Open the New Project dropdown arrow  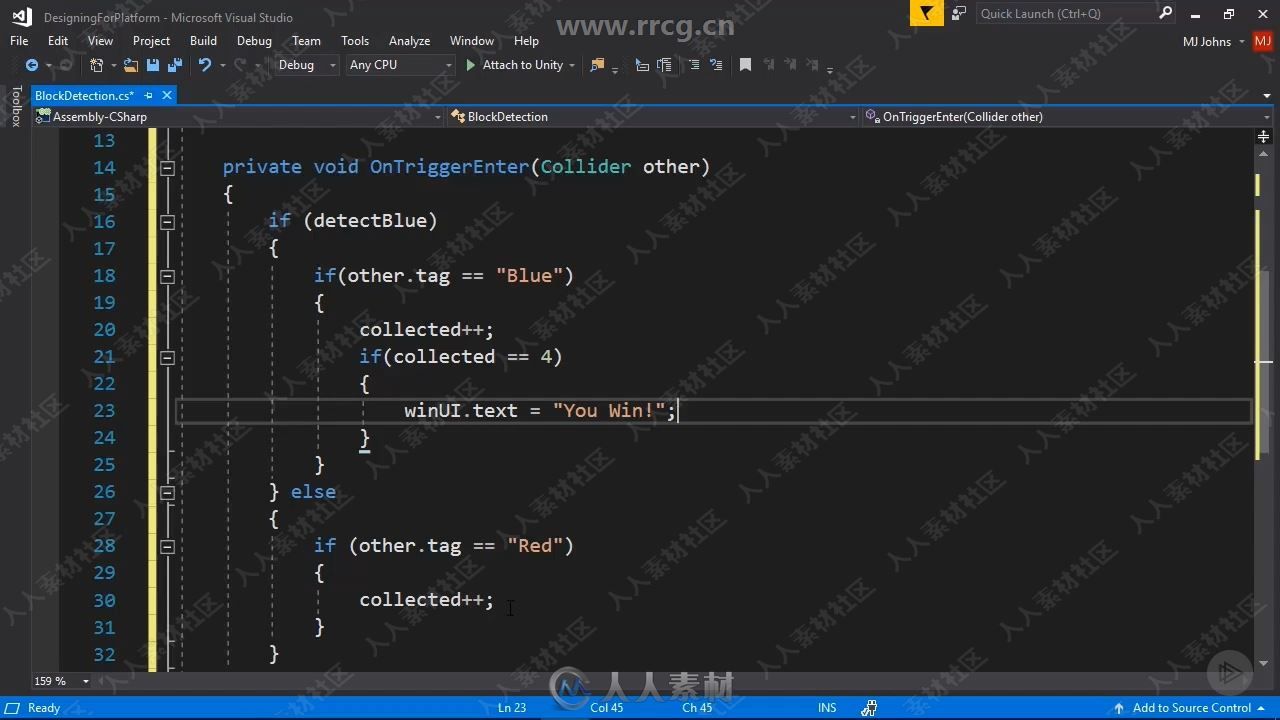point(113,65)
